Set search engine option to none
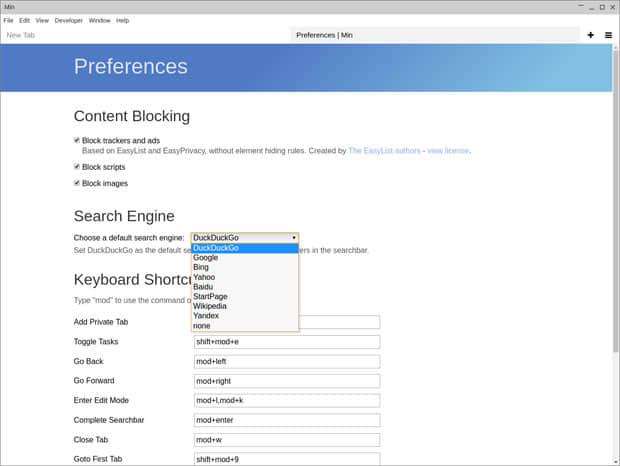The width and height of the screenshot is (620, 466). [x=202, y=325]
